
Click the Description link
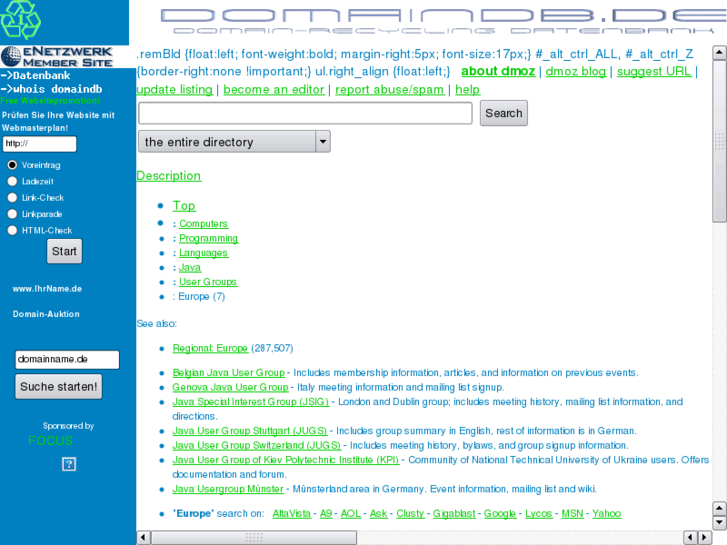click(x=169, y=176)
